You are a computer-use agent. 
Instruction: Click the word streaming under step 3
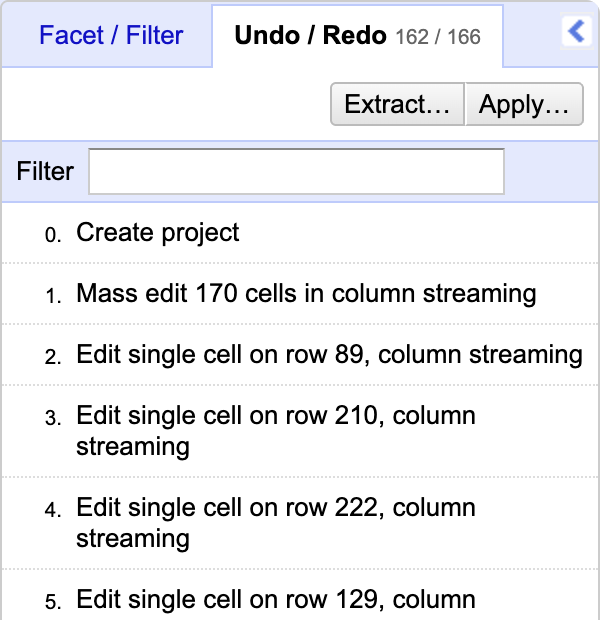click(x=133, y=448)
